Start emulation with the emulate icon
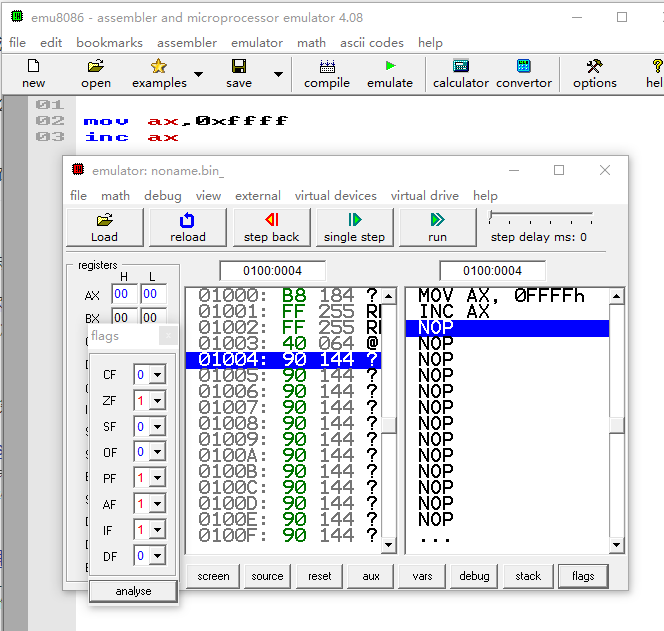The width and height of the screenshot is (664, 631). click(390, 66)
